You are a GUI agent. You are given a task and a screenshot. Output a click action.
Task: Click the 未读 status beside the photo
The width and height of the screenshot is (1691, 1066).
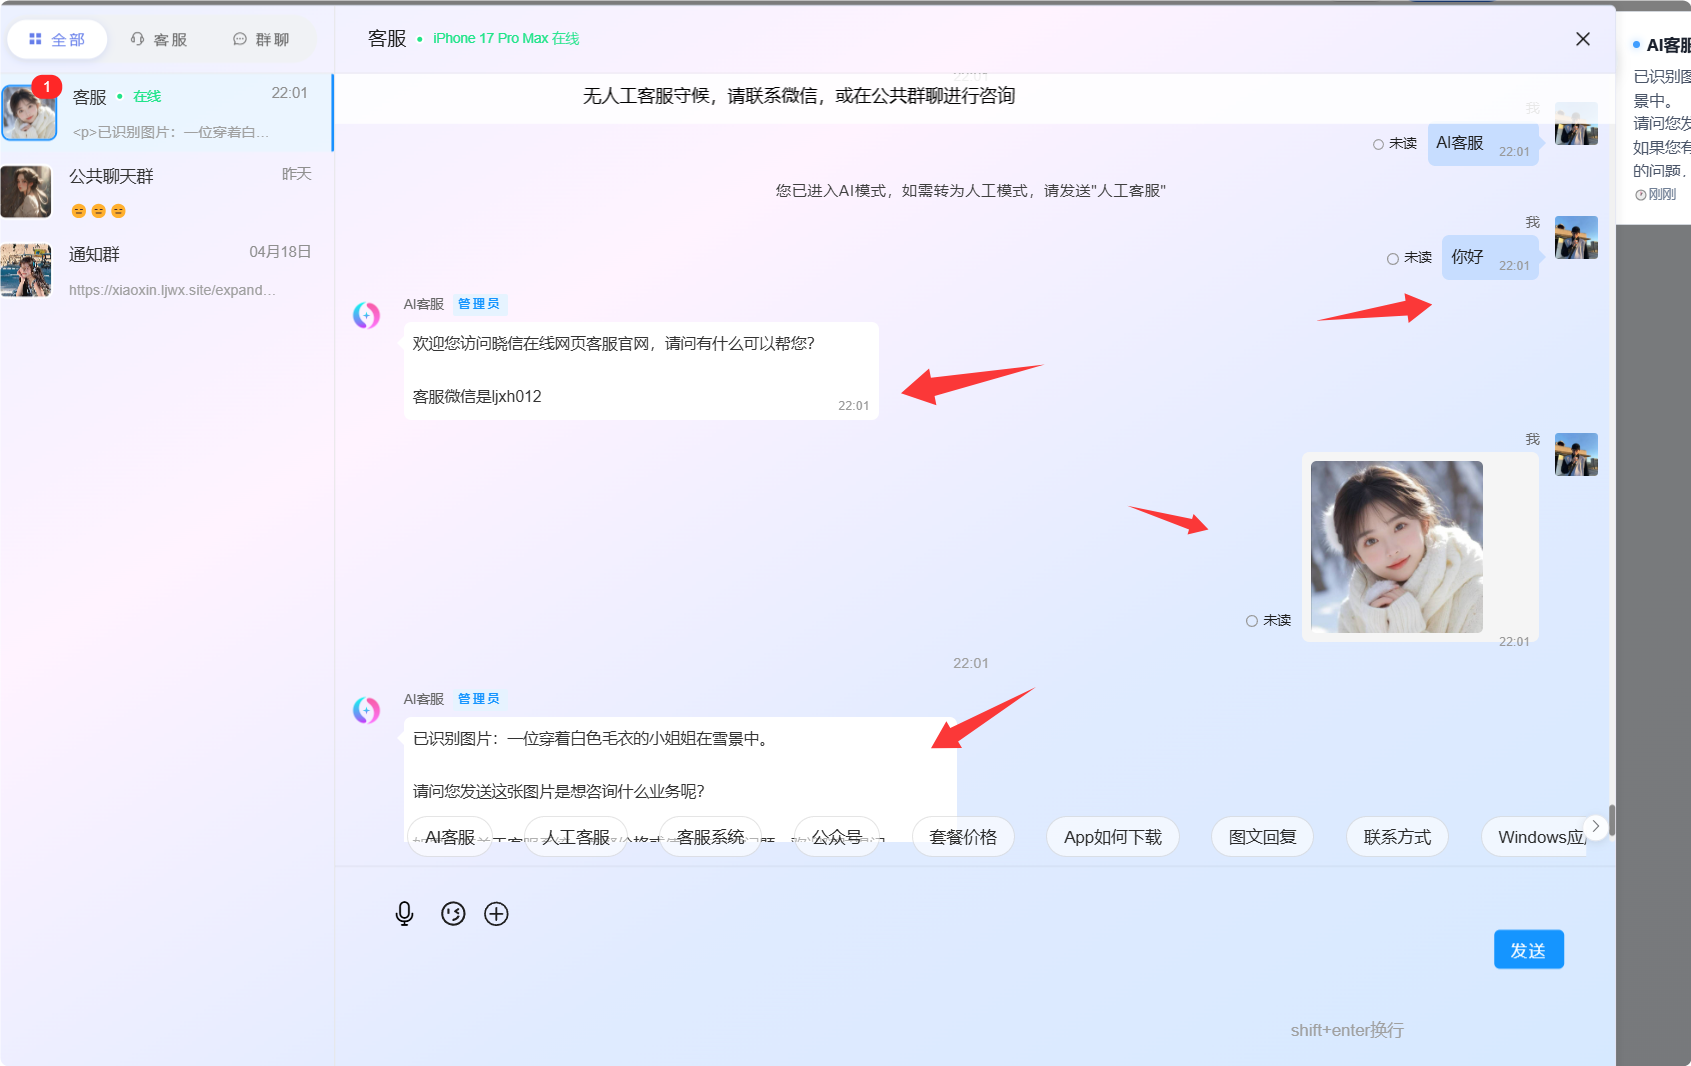(1268, 621)
